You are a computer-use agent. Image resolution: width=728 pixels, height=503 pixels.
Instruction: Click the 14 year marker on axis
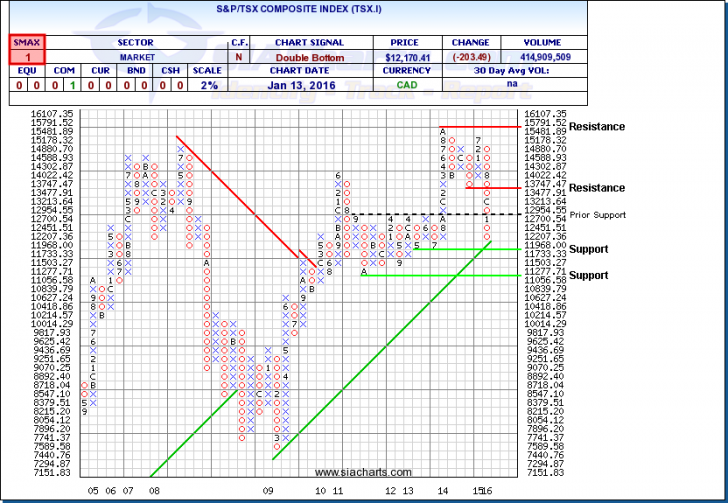[x=442, y=491]
